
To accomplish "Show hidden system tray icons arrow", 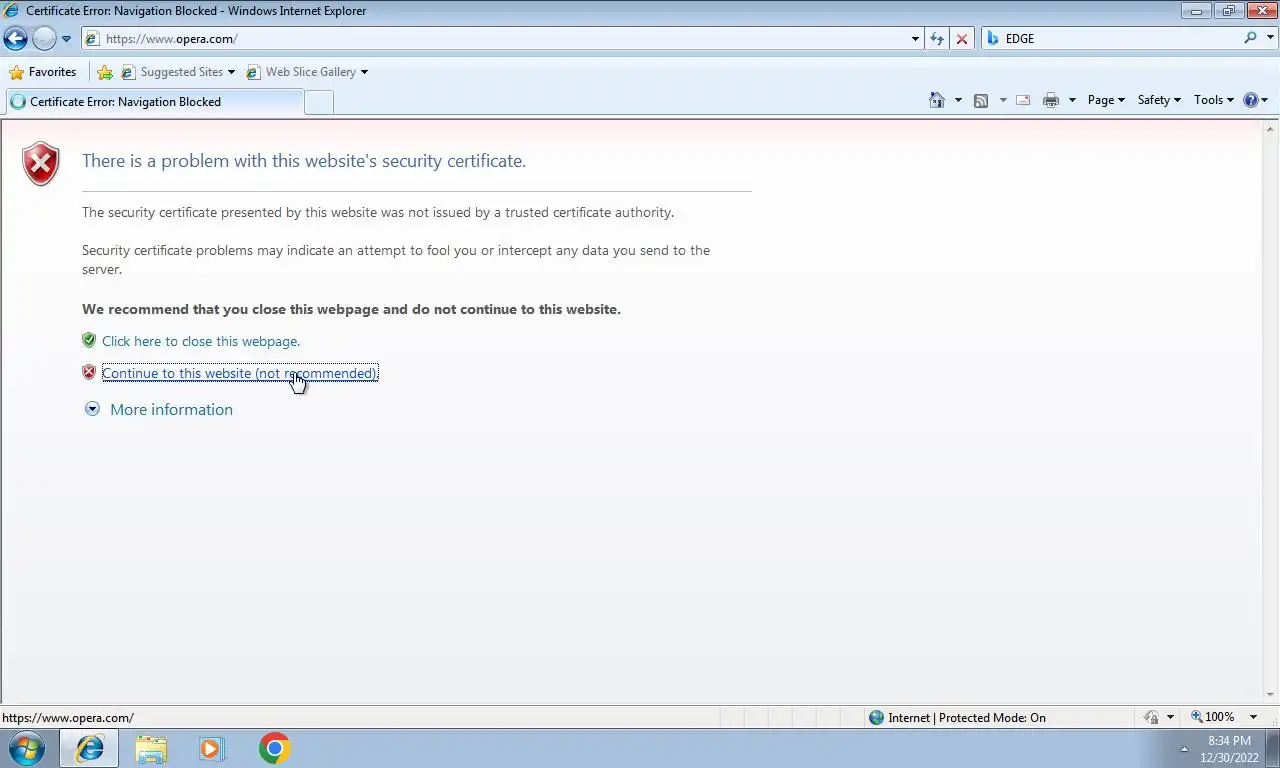I will pyautogui.click(x=1185, y=749).
